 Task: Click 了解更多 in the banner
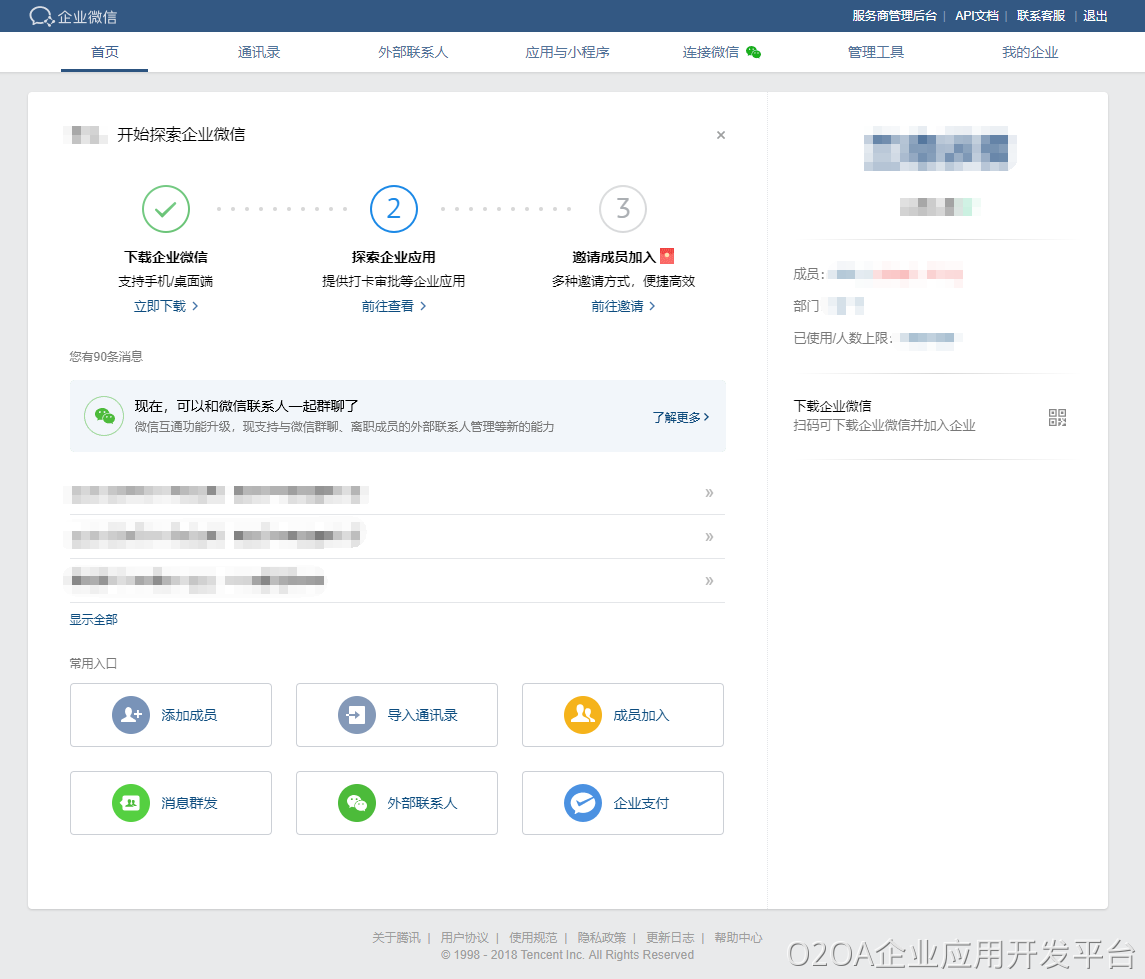(681, 417)
